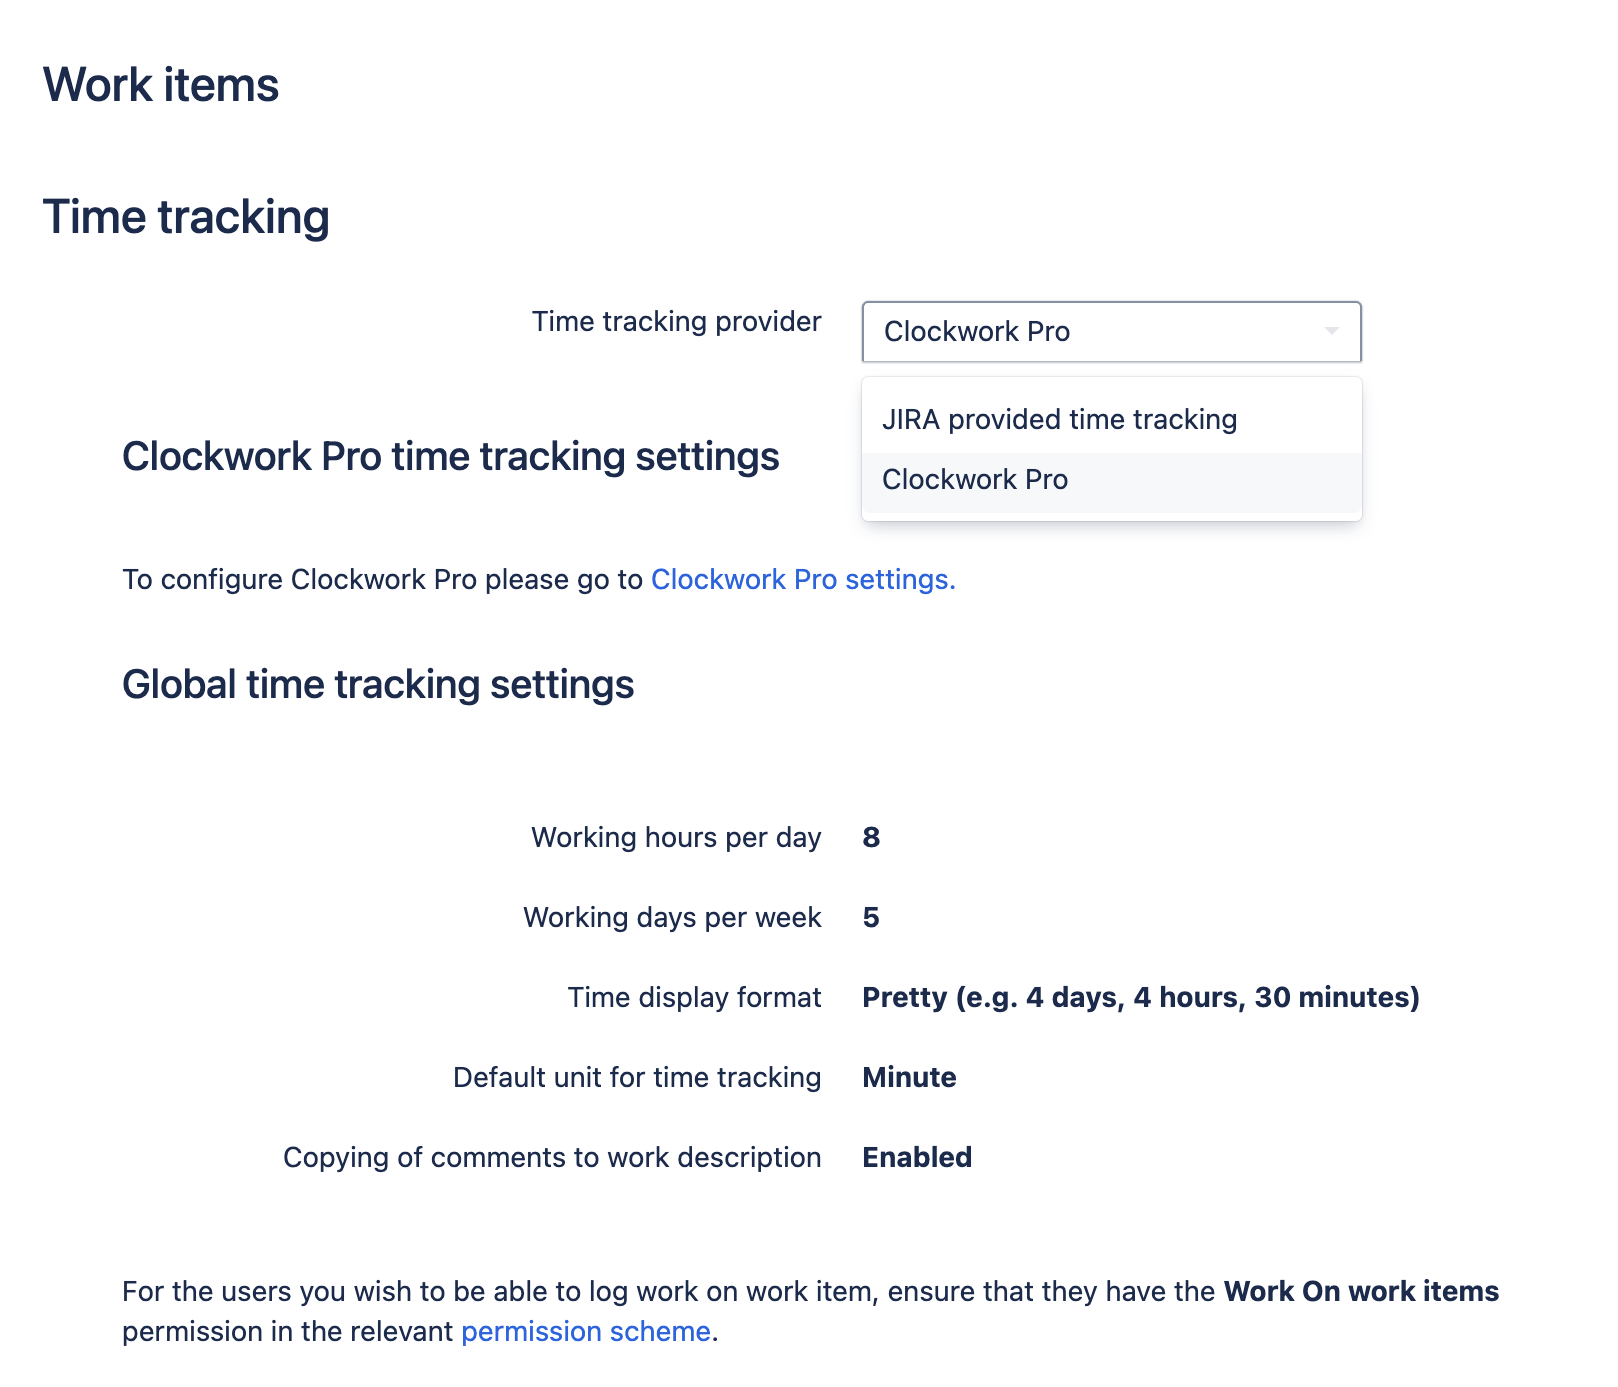Click the Global time tracking settings heading
The width and height of the screenshot is (1618, 1387).
coord(378,684)
